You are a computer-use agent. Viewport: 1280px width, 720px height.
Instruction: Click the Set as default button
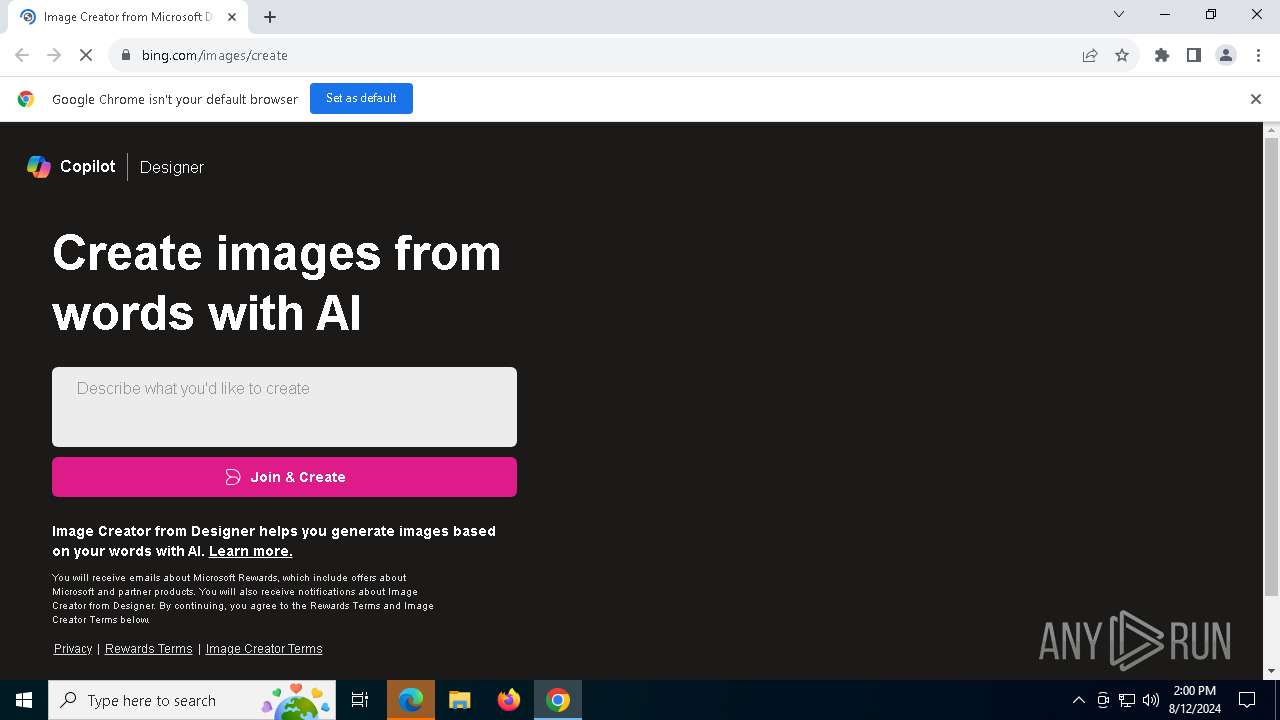coord(361,98)
